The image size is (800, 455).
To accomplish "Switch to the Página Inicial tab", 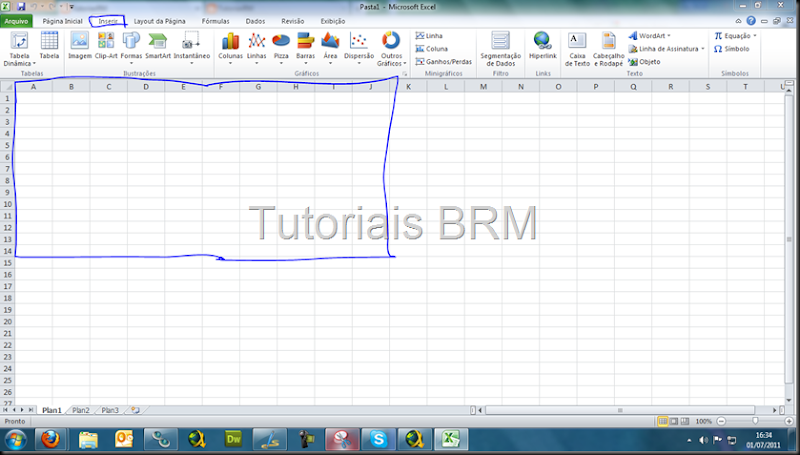I will 62,21.
